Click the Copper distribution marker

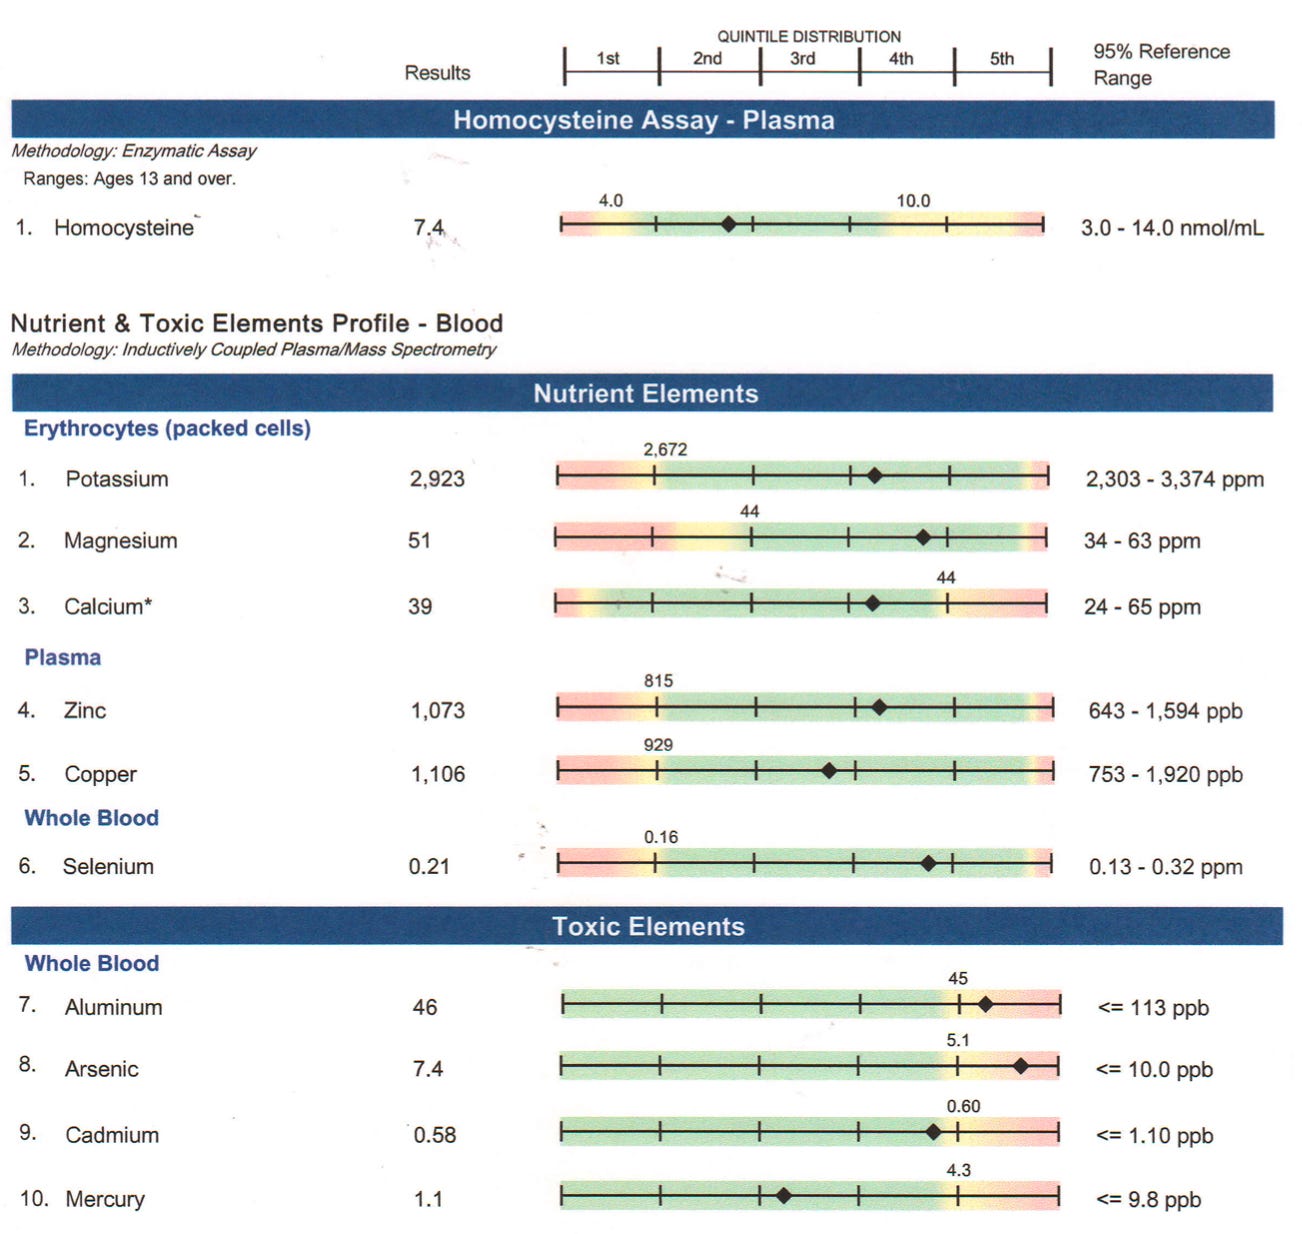pos(829,769)
